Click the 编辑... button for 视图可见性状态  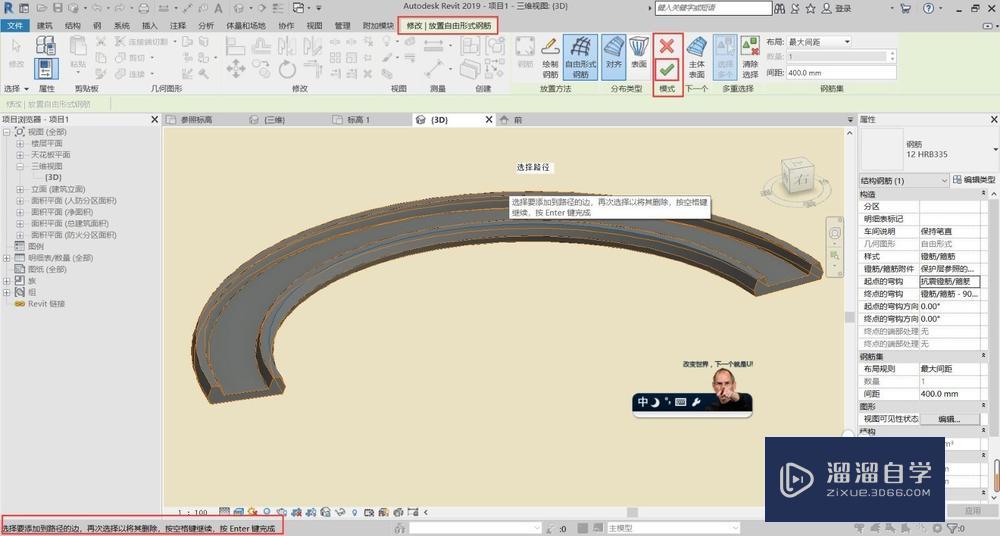click(948, 419)
